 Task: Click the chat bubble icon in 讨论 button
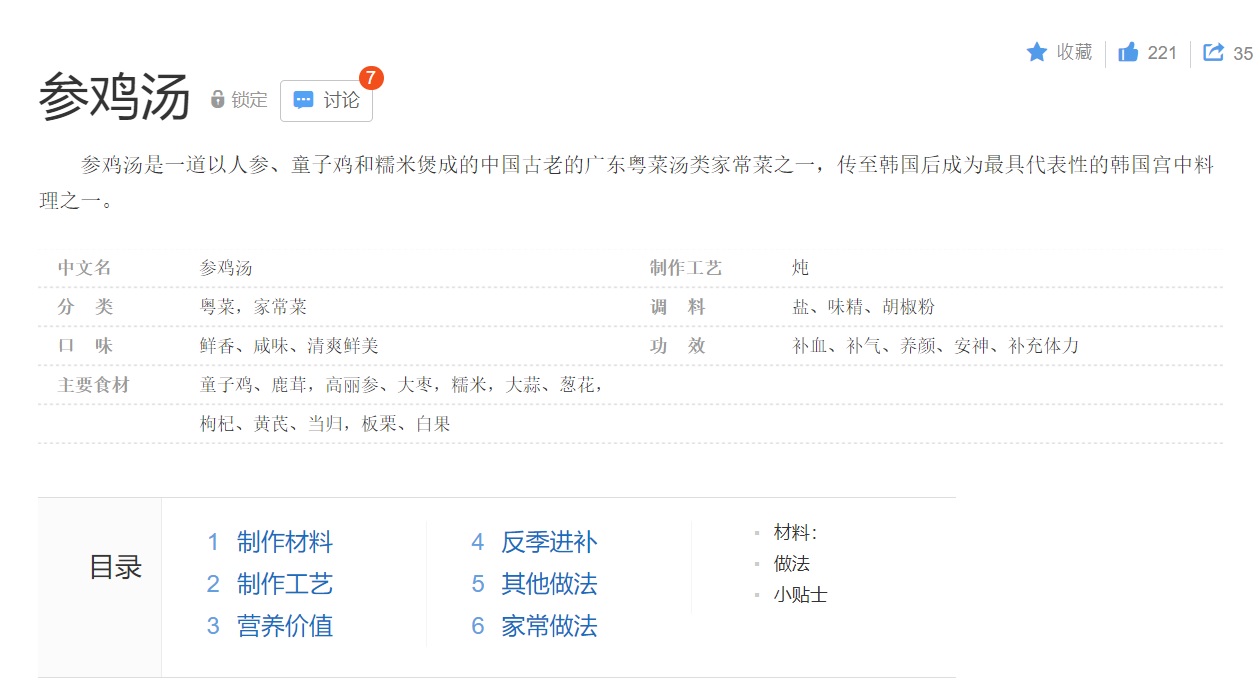tap(303, 100)
